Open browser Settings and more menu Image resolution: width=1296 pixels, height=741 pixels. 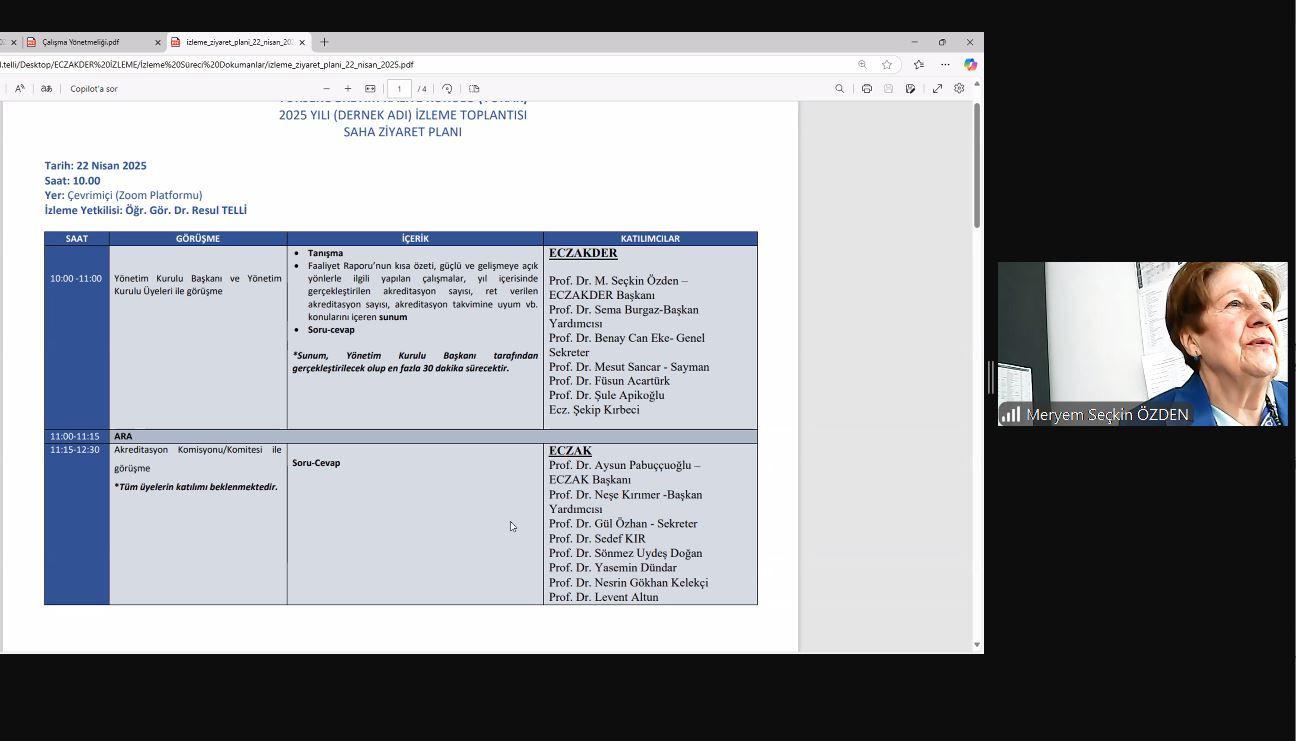945,65
